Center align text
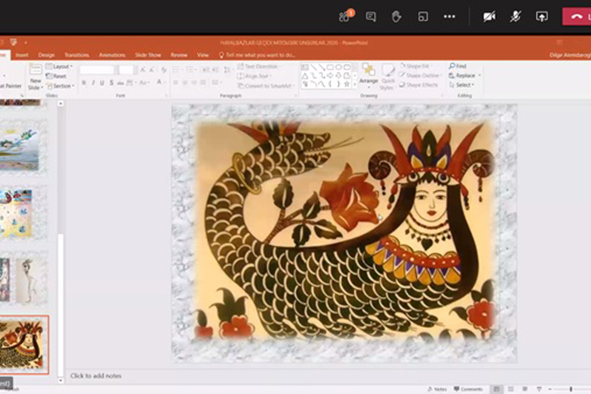591x394 pixels. [x=185, y=83]
